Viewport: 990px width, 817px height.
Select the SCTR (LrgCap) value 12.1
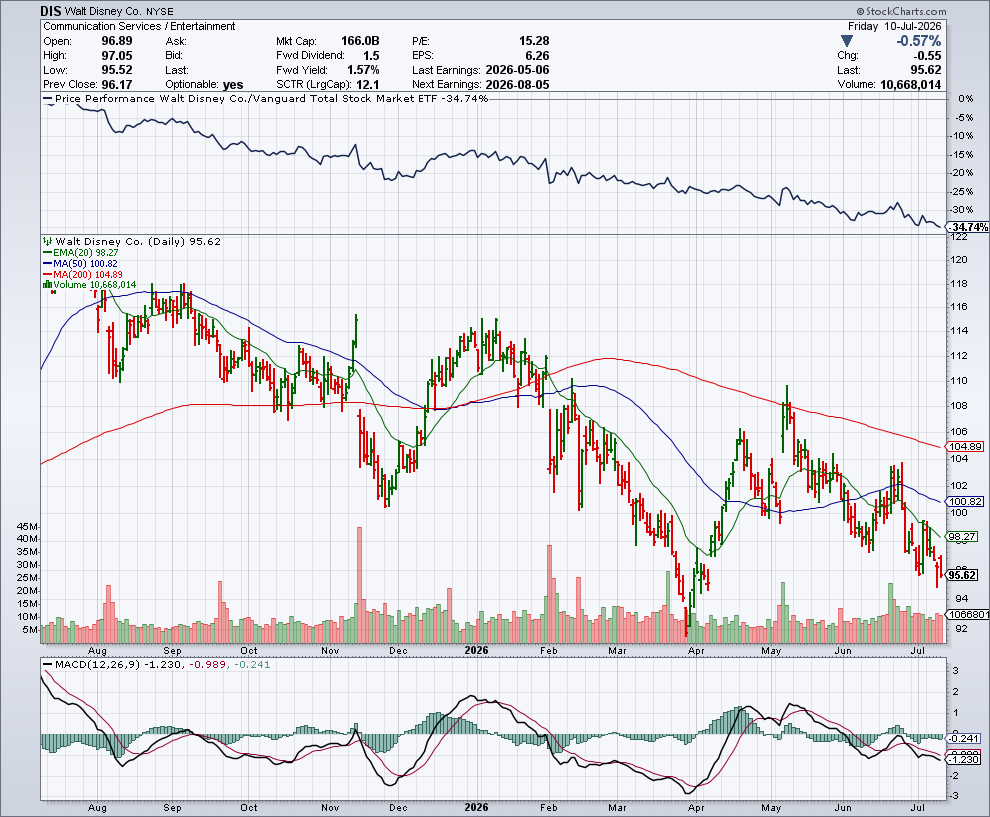click(x=367, y=84)
